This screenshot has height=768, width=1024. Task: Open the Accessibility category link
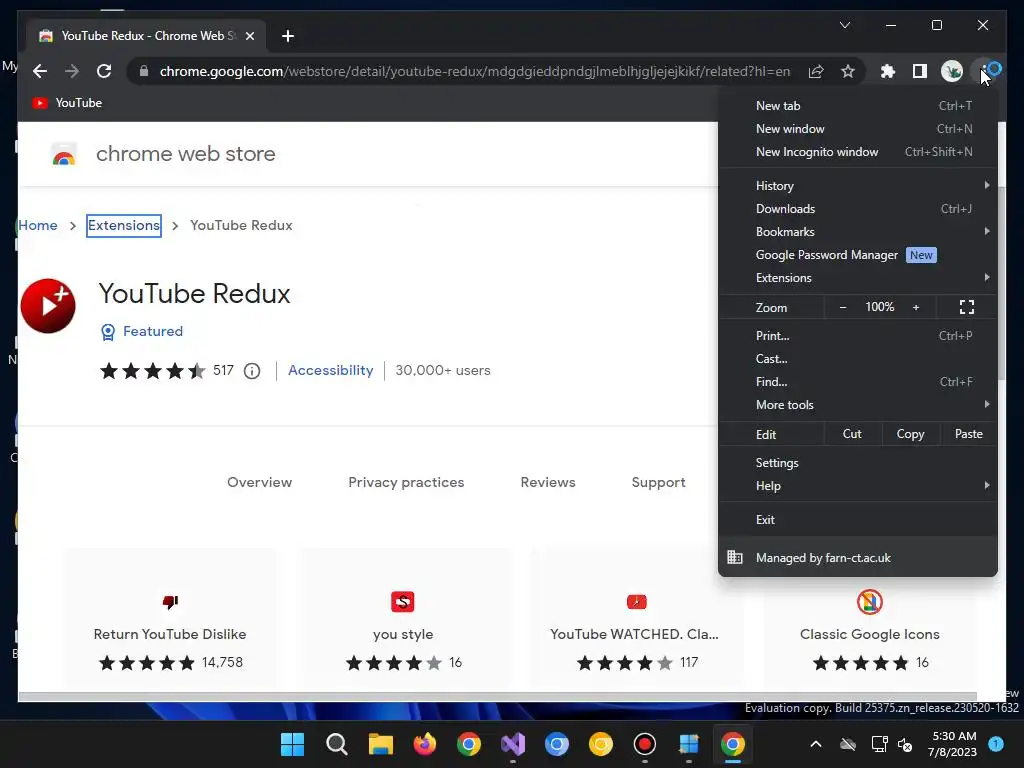pos(330,370)
